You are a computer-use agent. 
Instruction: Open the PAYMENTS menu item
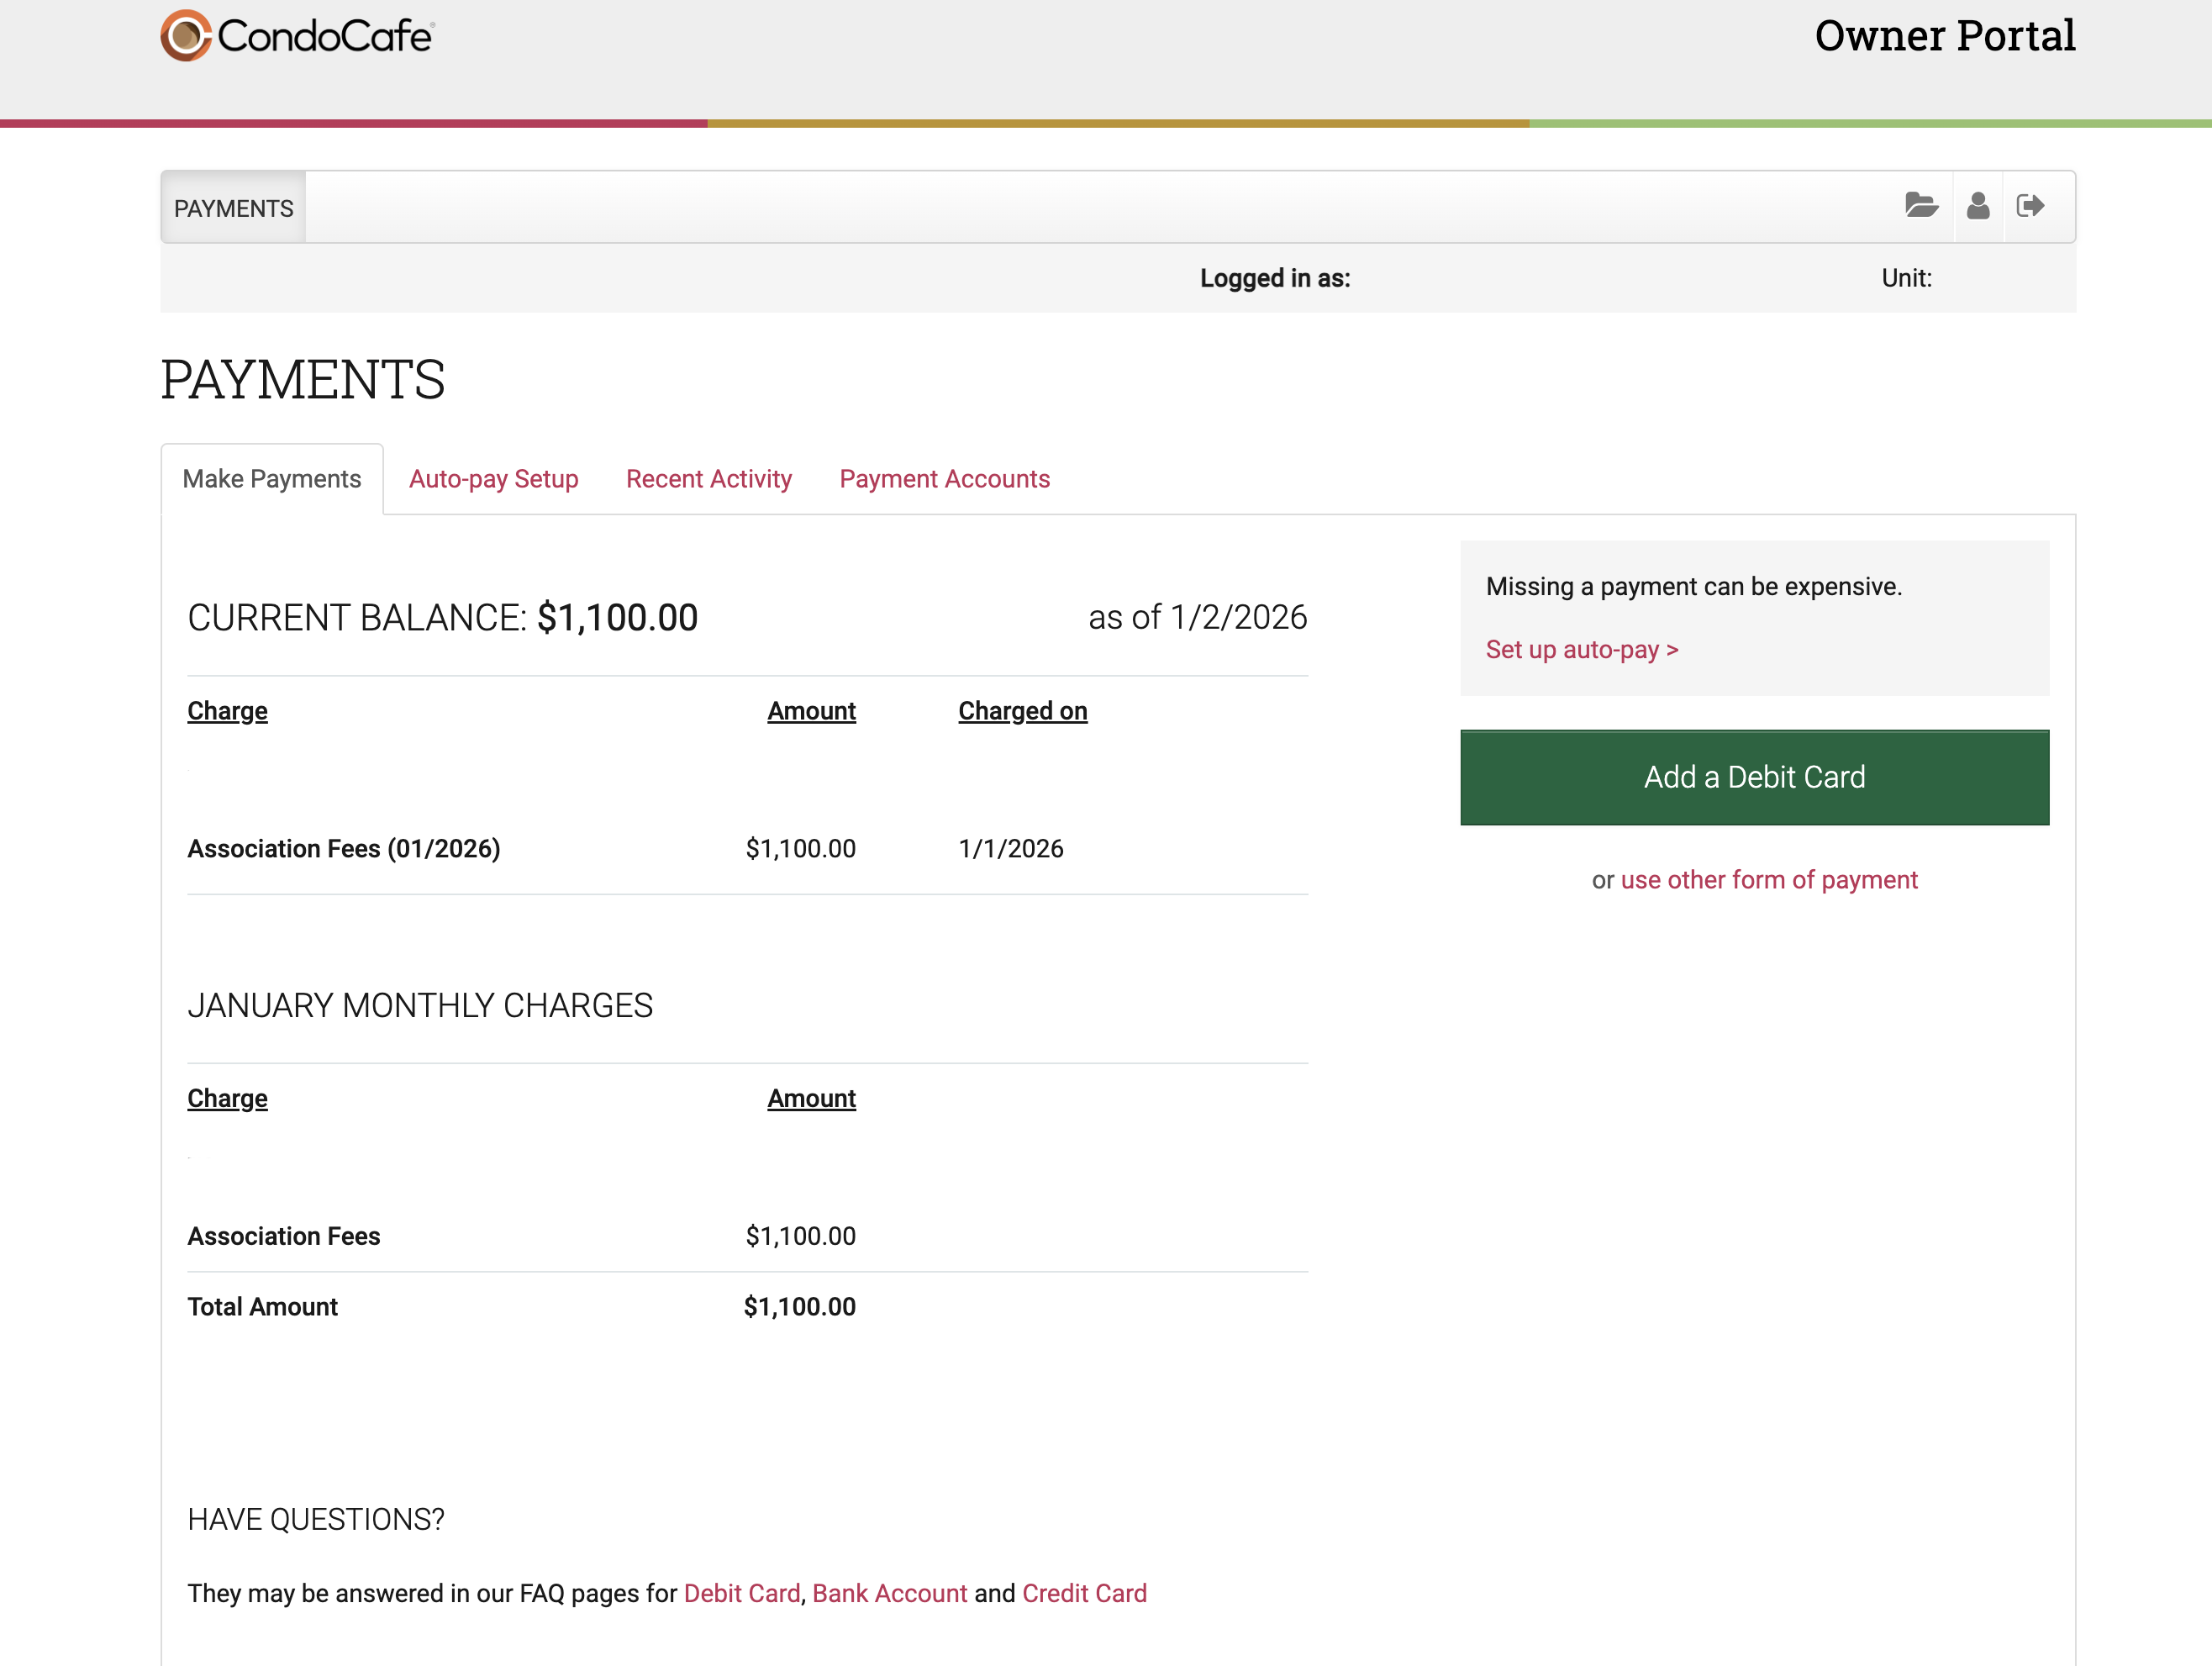point(233,208)
